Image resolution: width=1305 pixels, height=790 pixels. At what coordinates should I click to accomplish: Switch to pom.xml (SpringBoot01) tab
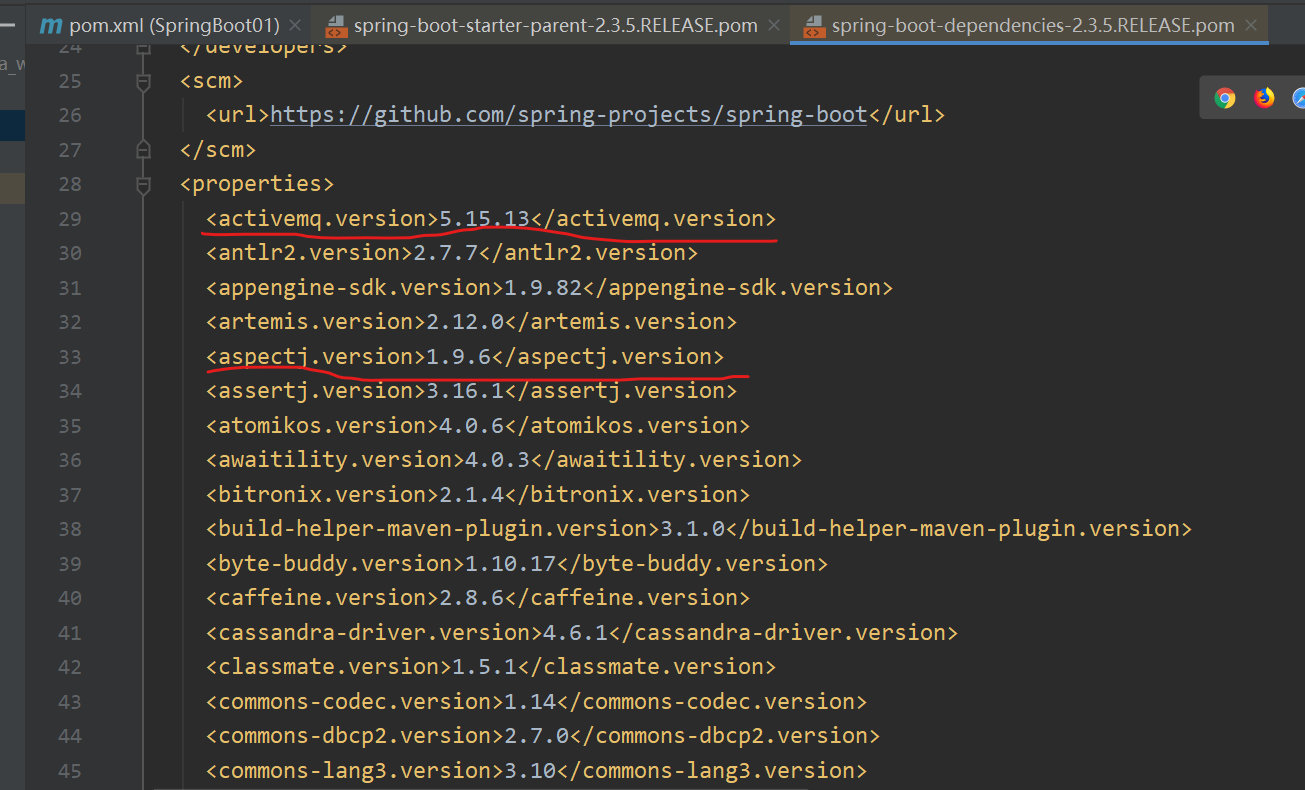point(174,25)
